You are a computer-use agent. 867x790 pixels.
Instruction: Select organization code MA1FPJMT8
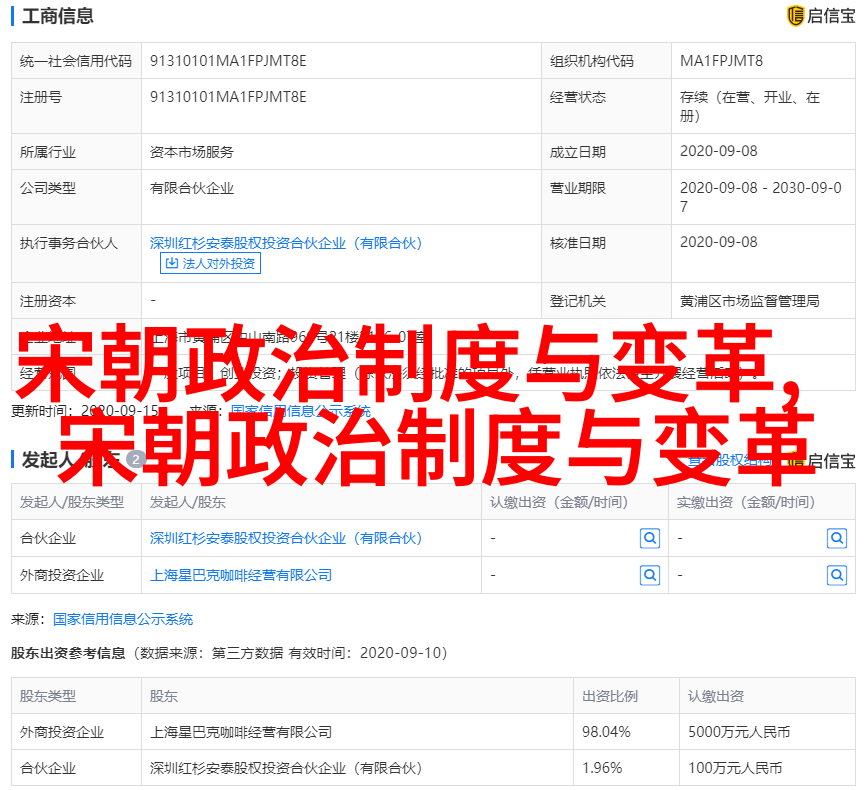coord(721,61)
